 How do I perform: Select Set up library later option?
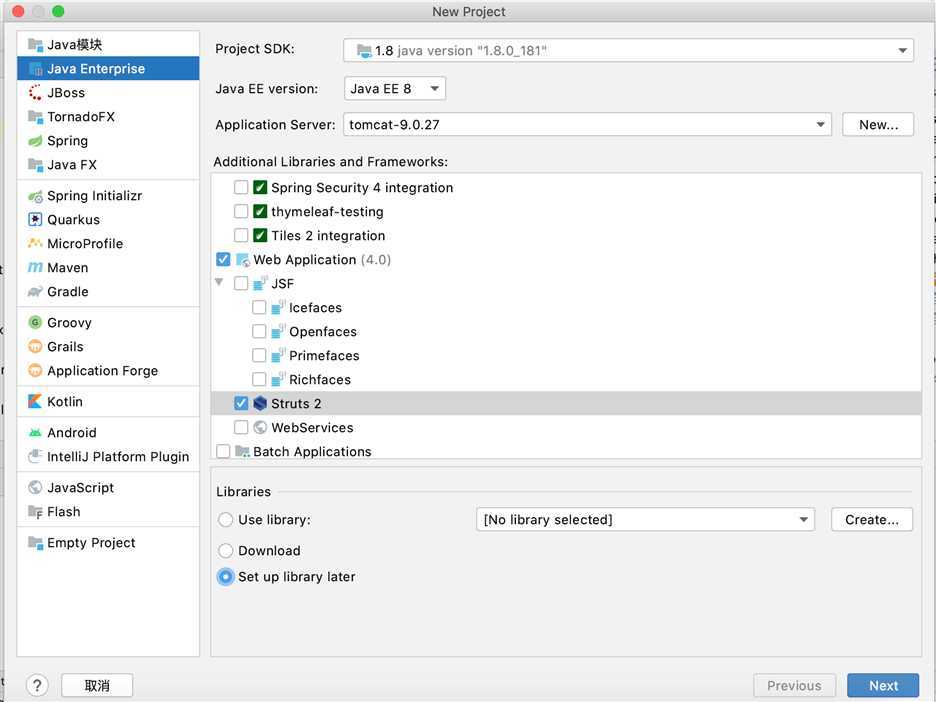tap(226, 577)
